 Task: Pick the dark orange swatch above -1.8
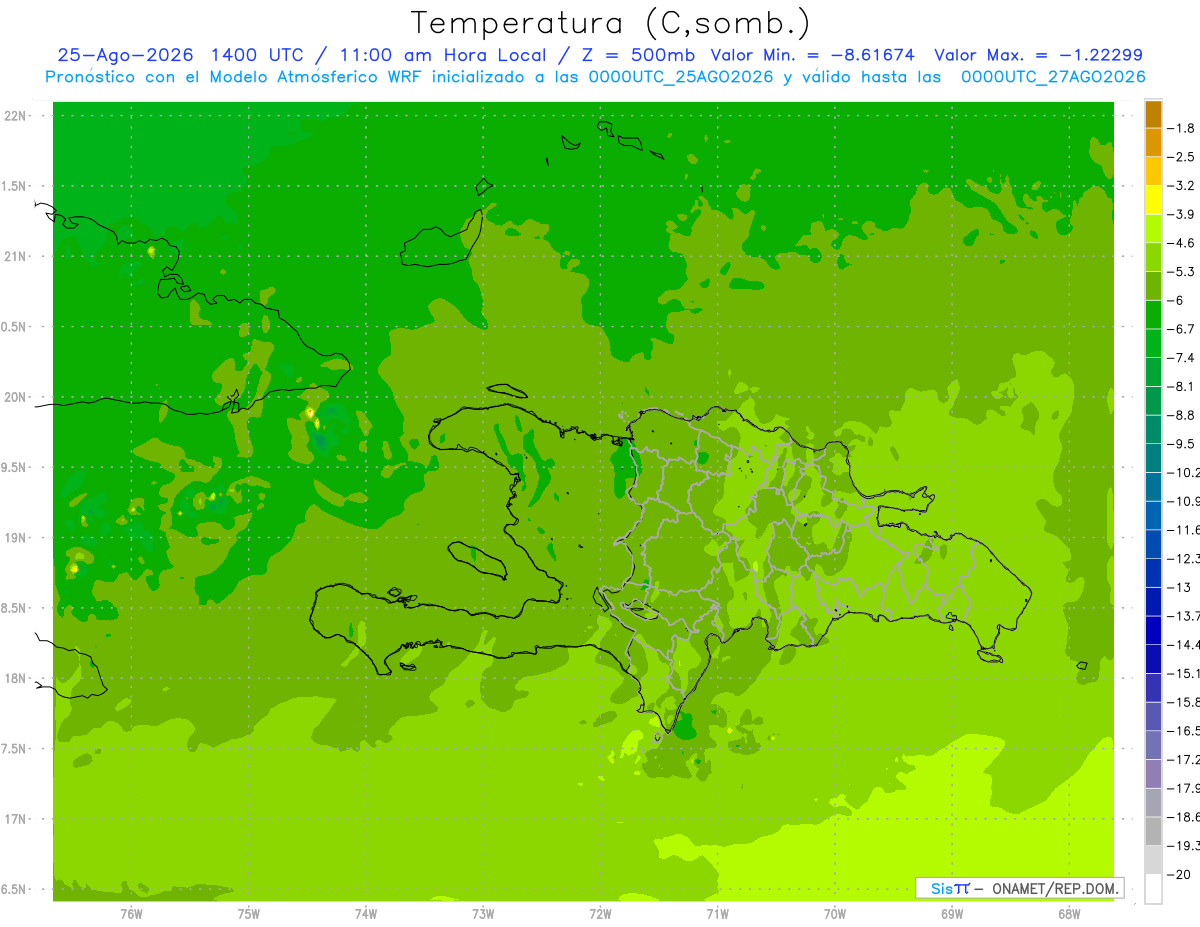click(x=1153, y=114)
